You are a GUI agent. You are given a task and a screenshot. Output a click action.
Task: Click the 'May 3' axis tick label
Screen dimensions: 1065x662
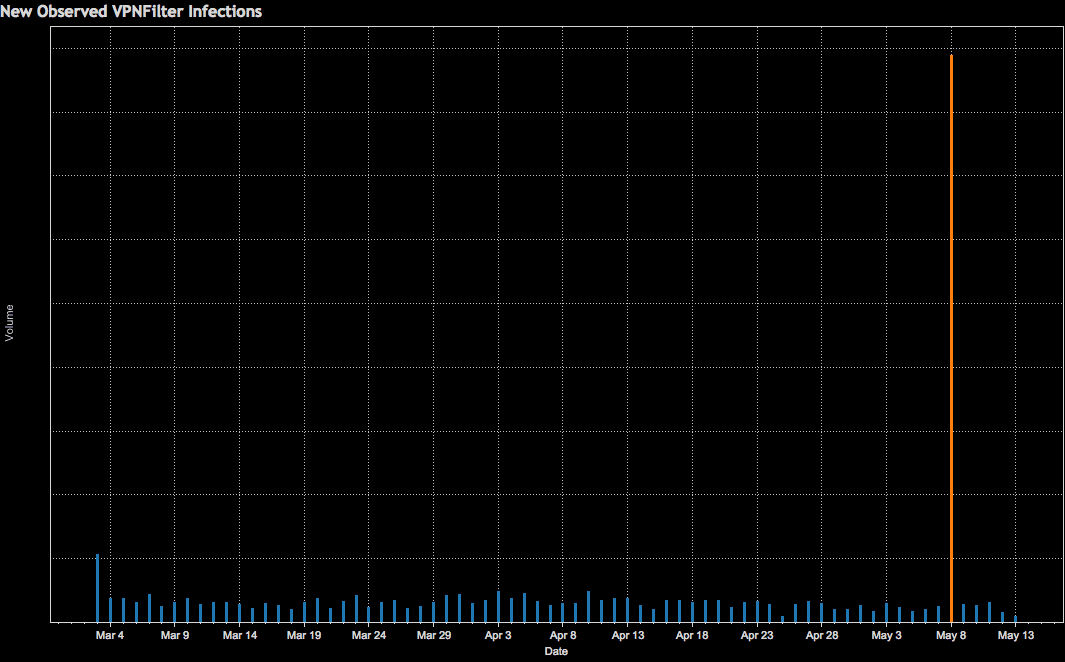[x=886, y=636]
